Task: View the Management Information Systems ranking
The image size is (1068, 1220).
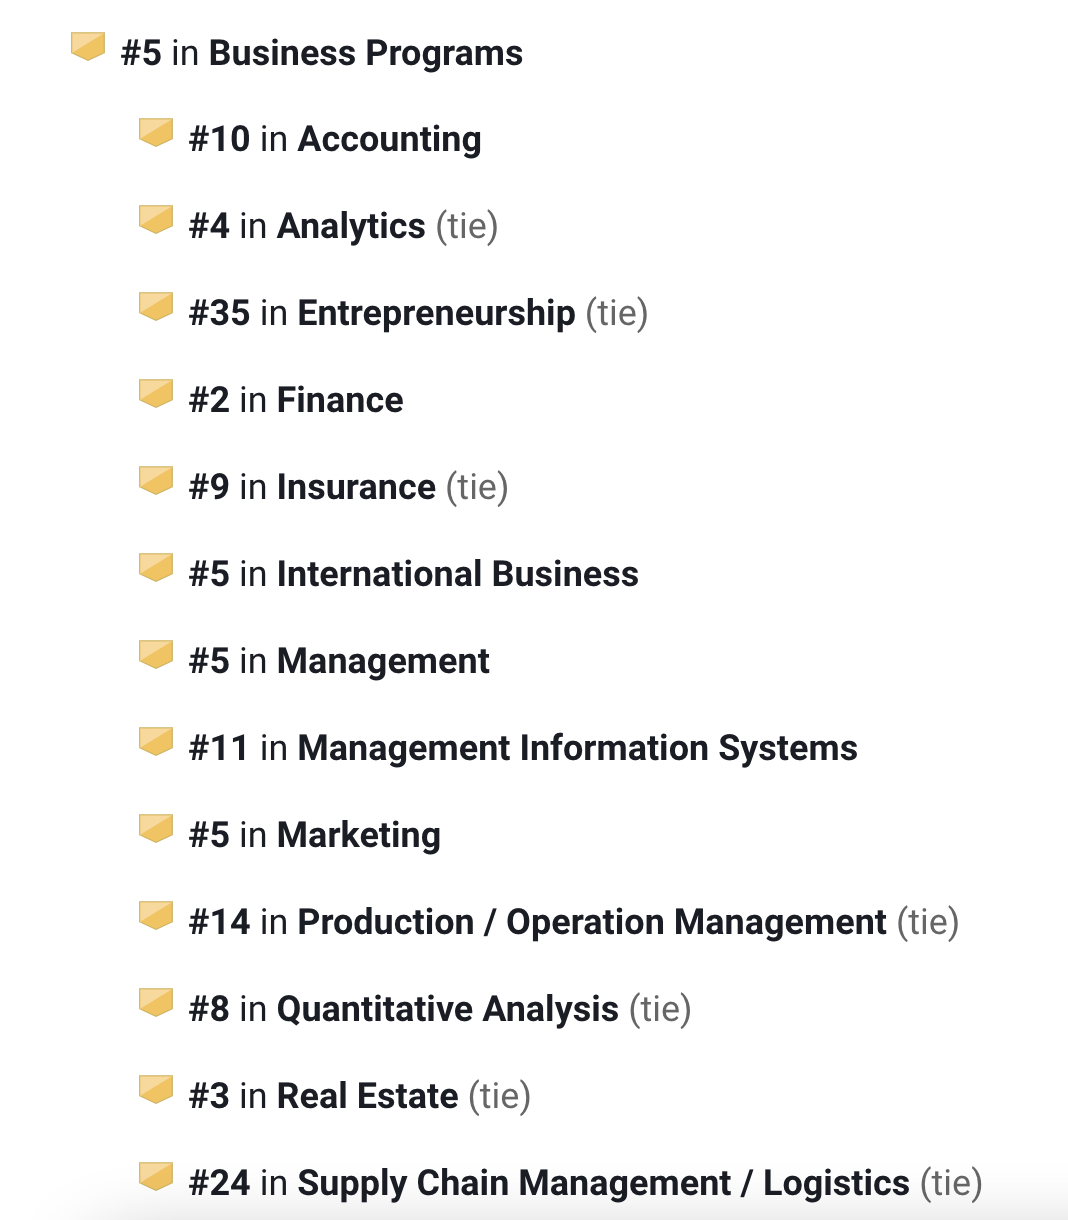Action: point(577,748)
